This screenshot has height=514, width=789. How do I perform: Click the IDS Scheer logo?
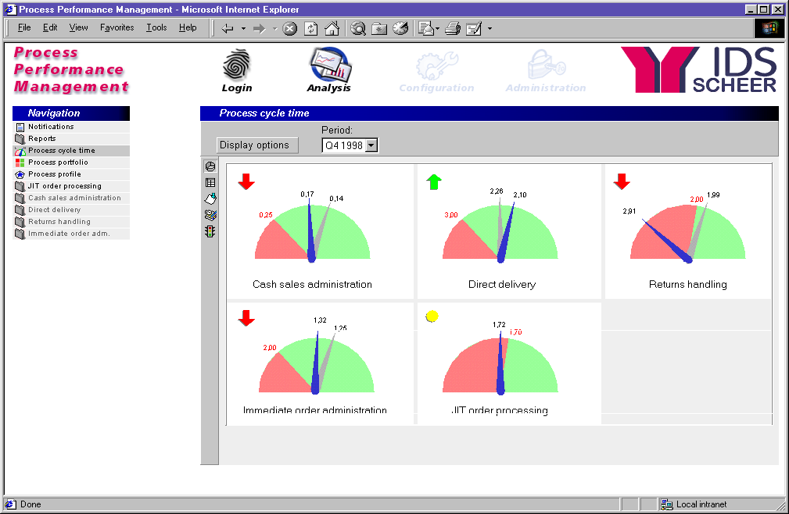pyautogui.click(x=699, y=70)
